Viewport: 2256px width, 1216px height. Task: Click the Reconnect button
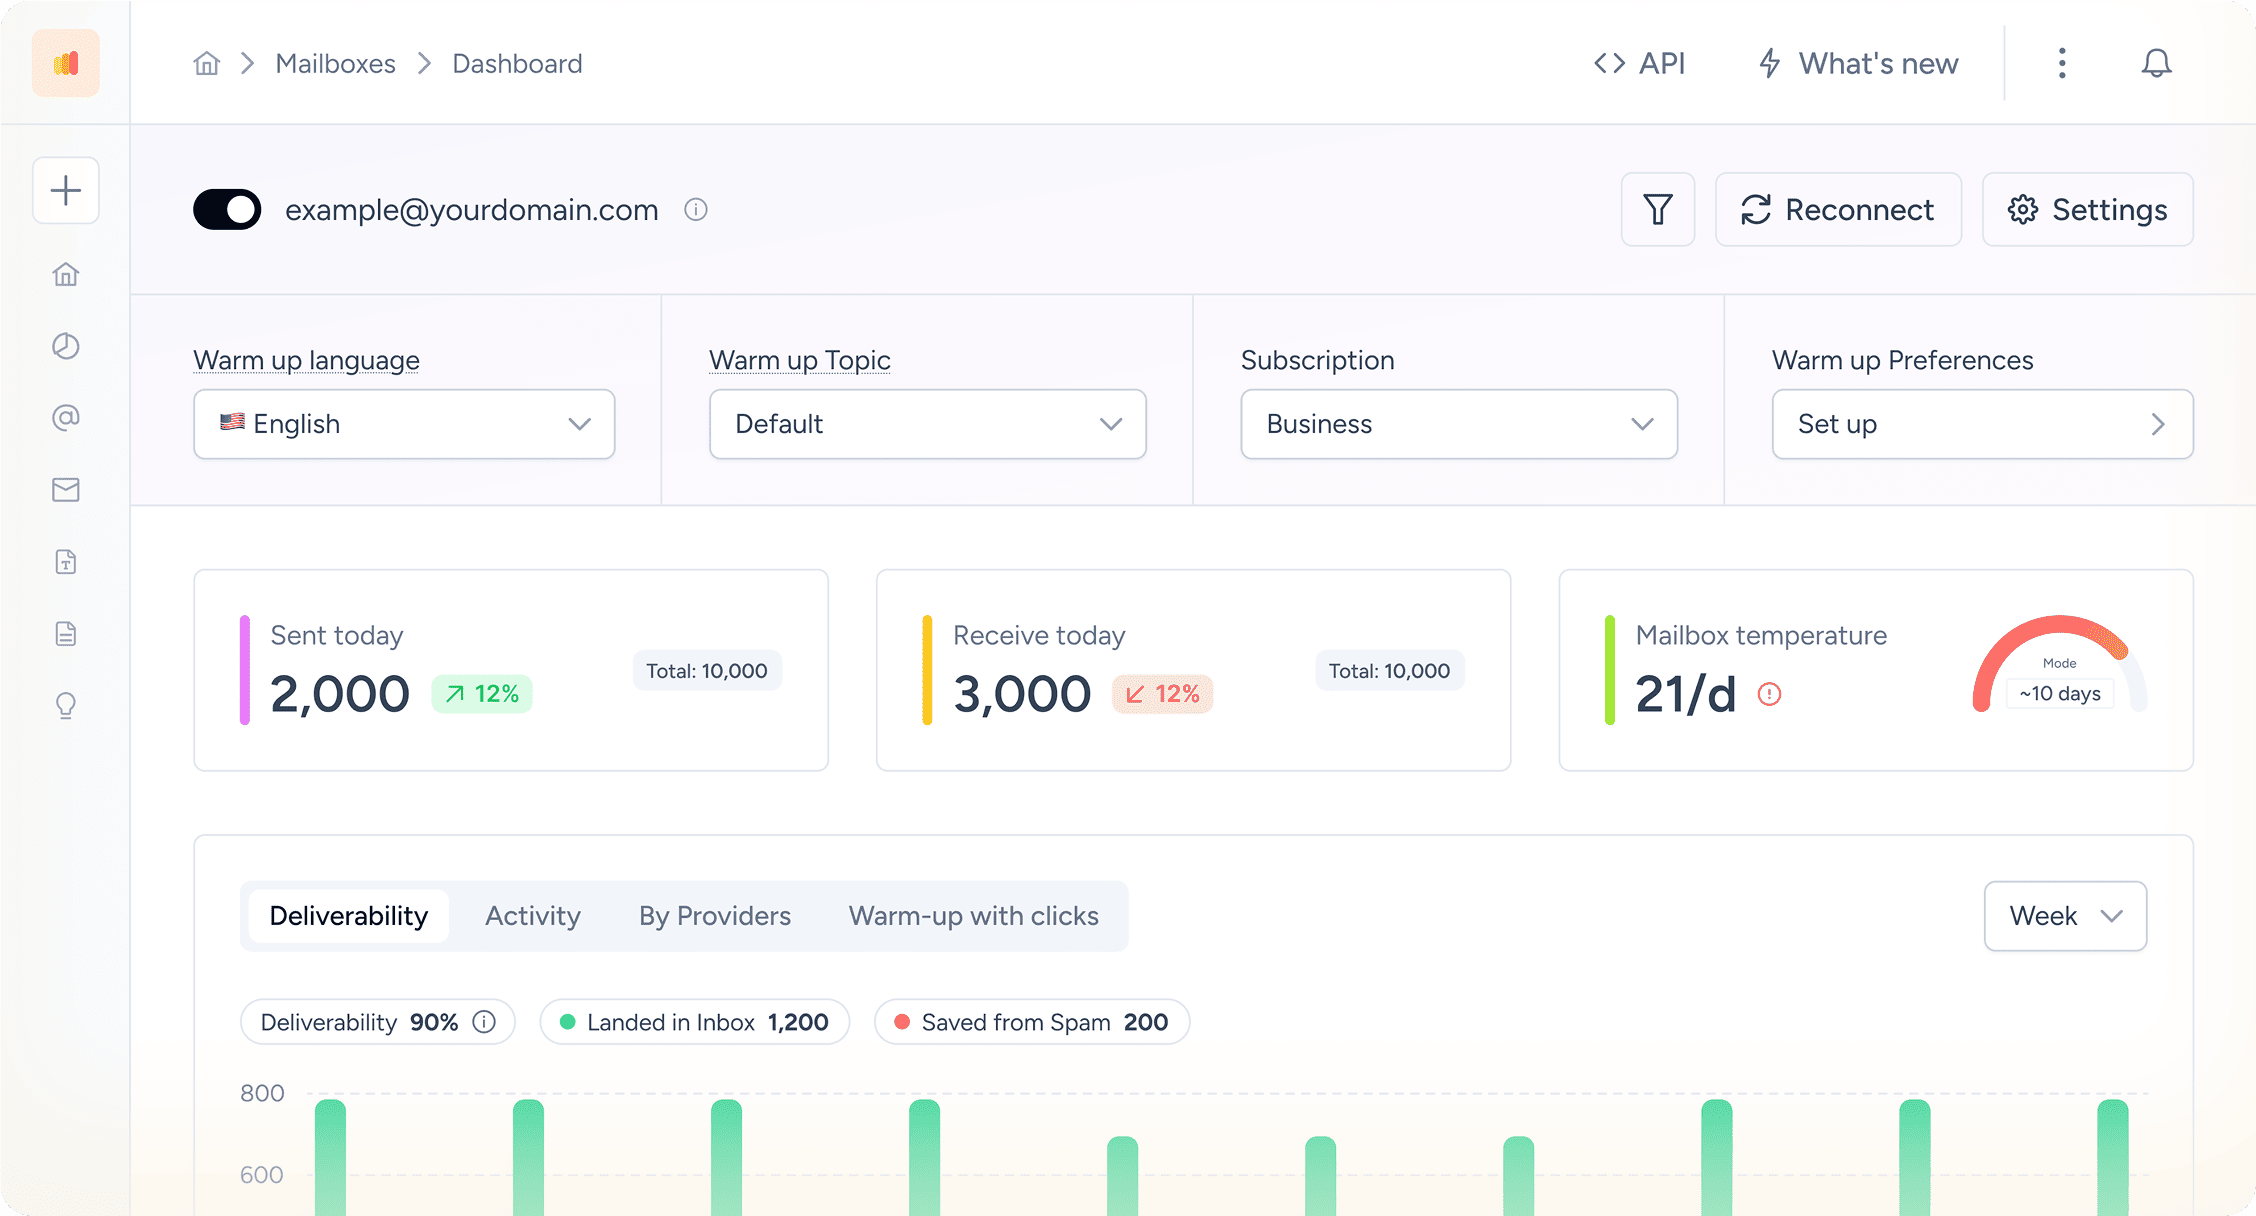(1839, 209)
